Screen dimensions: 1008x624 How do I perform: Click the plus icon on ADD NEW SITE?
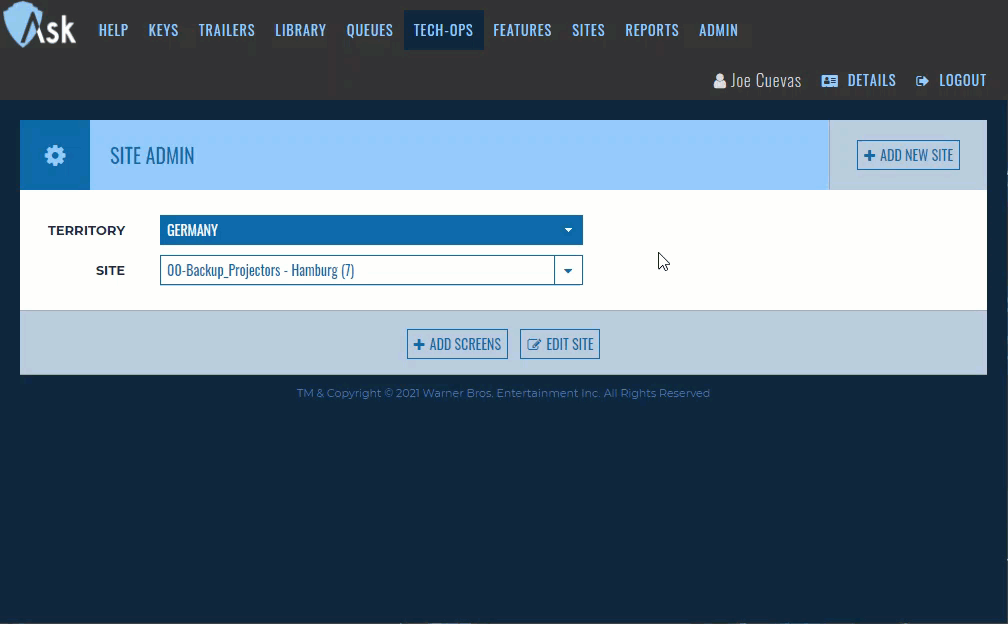pyautogui.click(x=868, y=155)
